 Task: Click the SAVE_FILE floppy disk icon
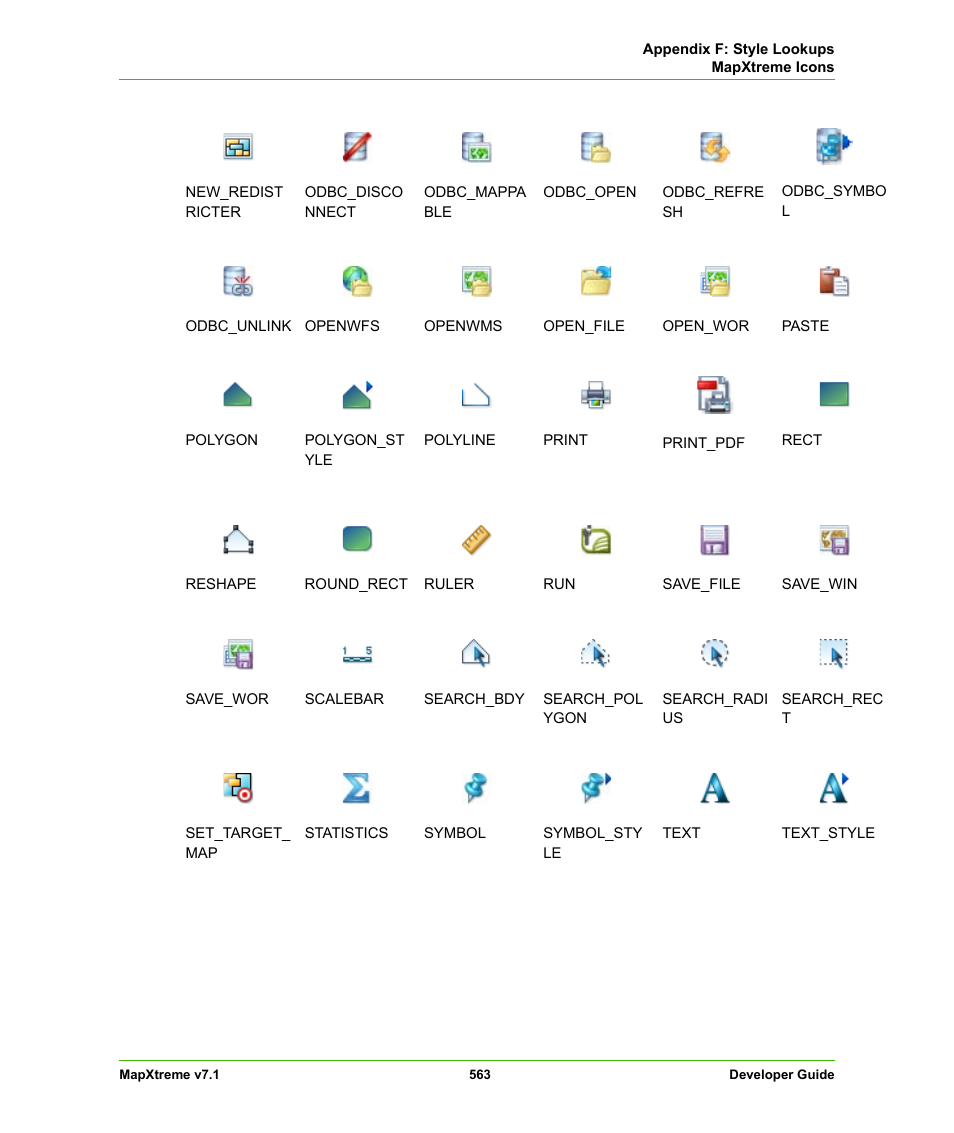tap(715, 539)
